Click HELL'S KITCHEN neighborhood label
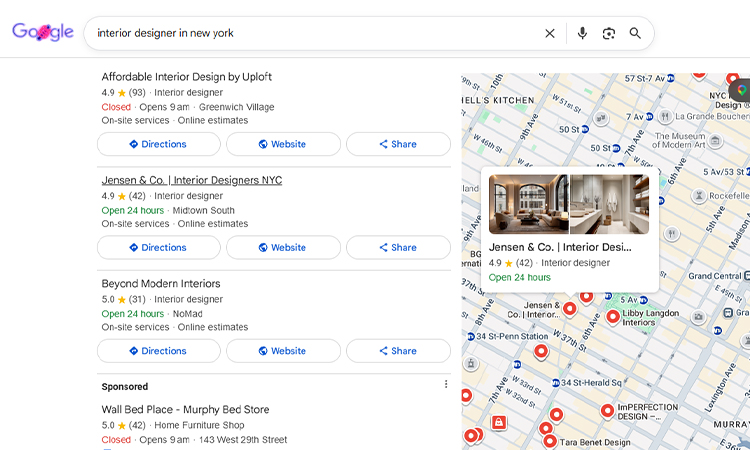This screenshot has width=750, height=450. click(x=498, y=100)
